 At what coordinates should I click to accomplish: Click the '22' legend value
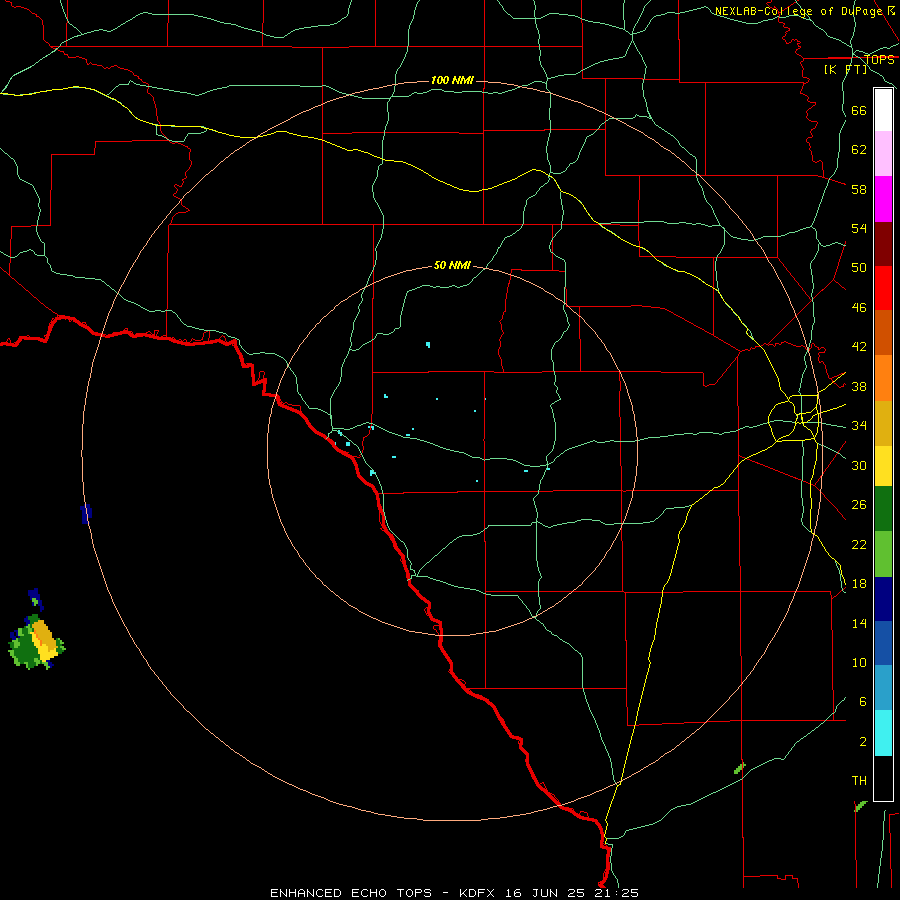(x=859, y=544)
